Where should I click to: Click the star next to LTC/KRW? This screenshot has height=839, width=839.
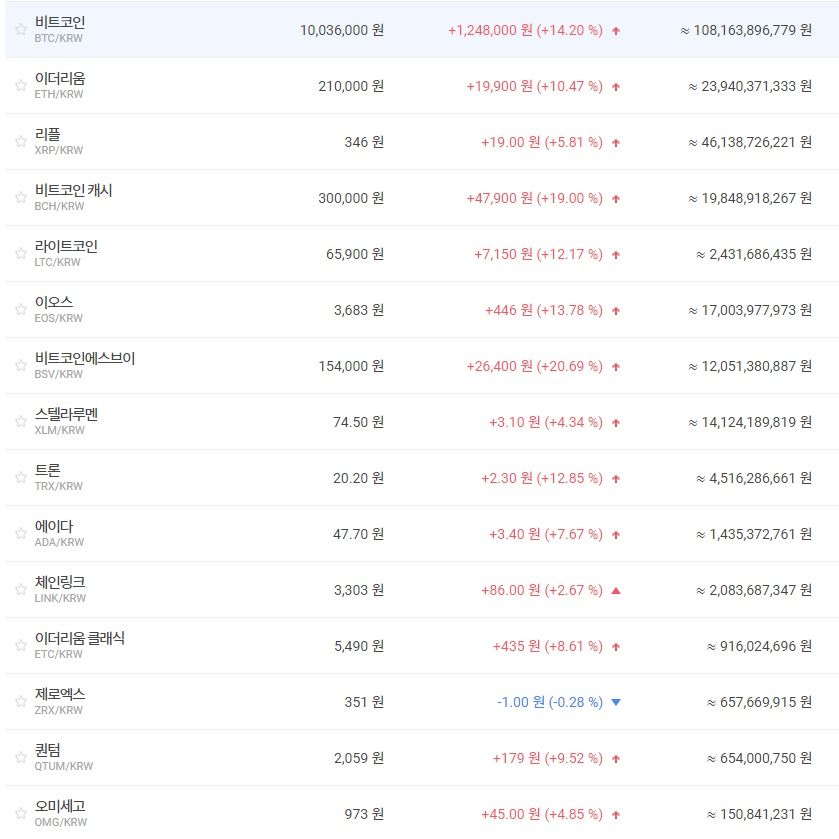(x=20, y=254)
